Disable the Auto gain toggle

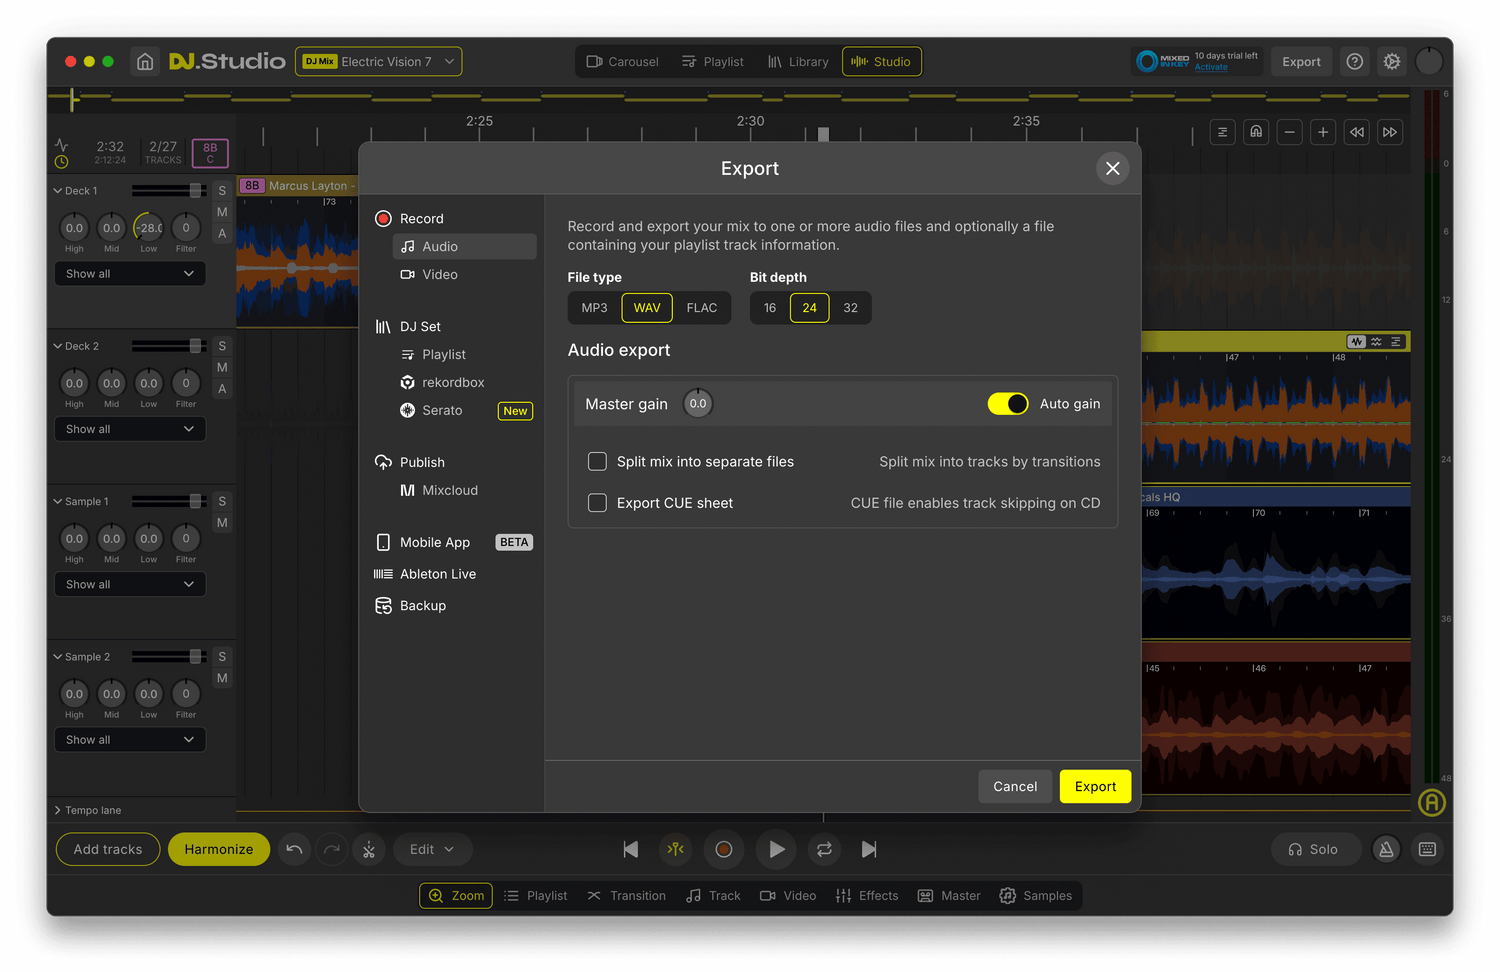click(1007, 404)
